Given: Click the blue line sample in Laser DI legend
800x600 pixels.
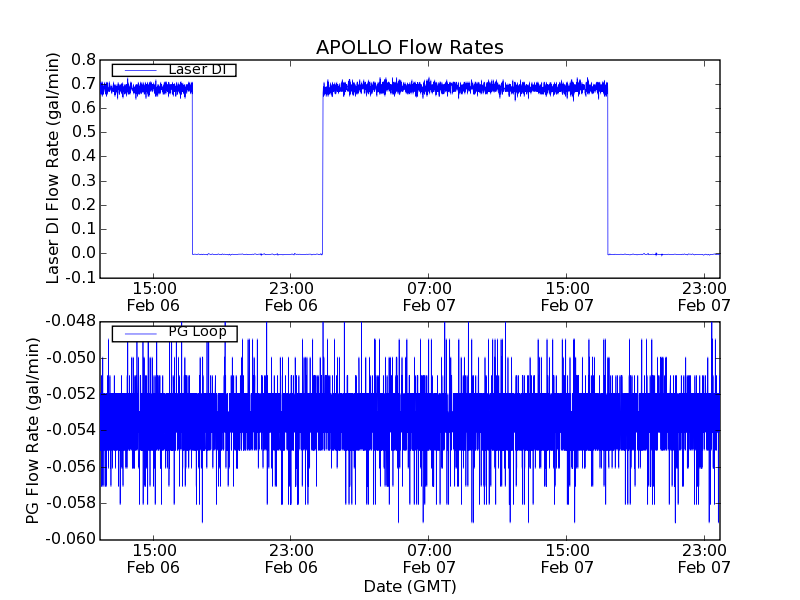Looking at the screenshot, I should [138, 69].
